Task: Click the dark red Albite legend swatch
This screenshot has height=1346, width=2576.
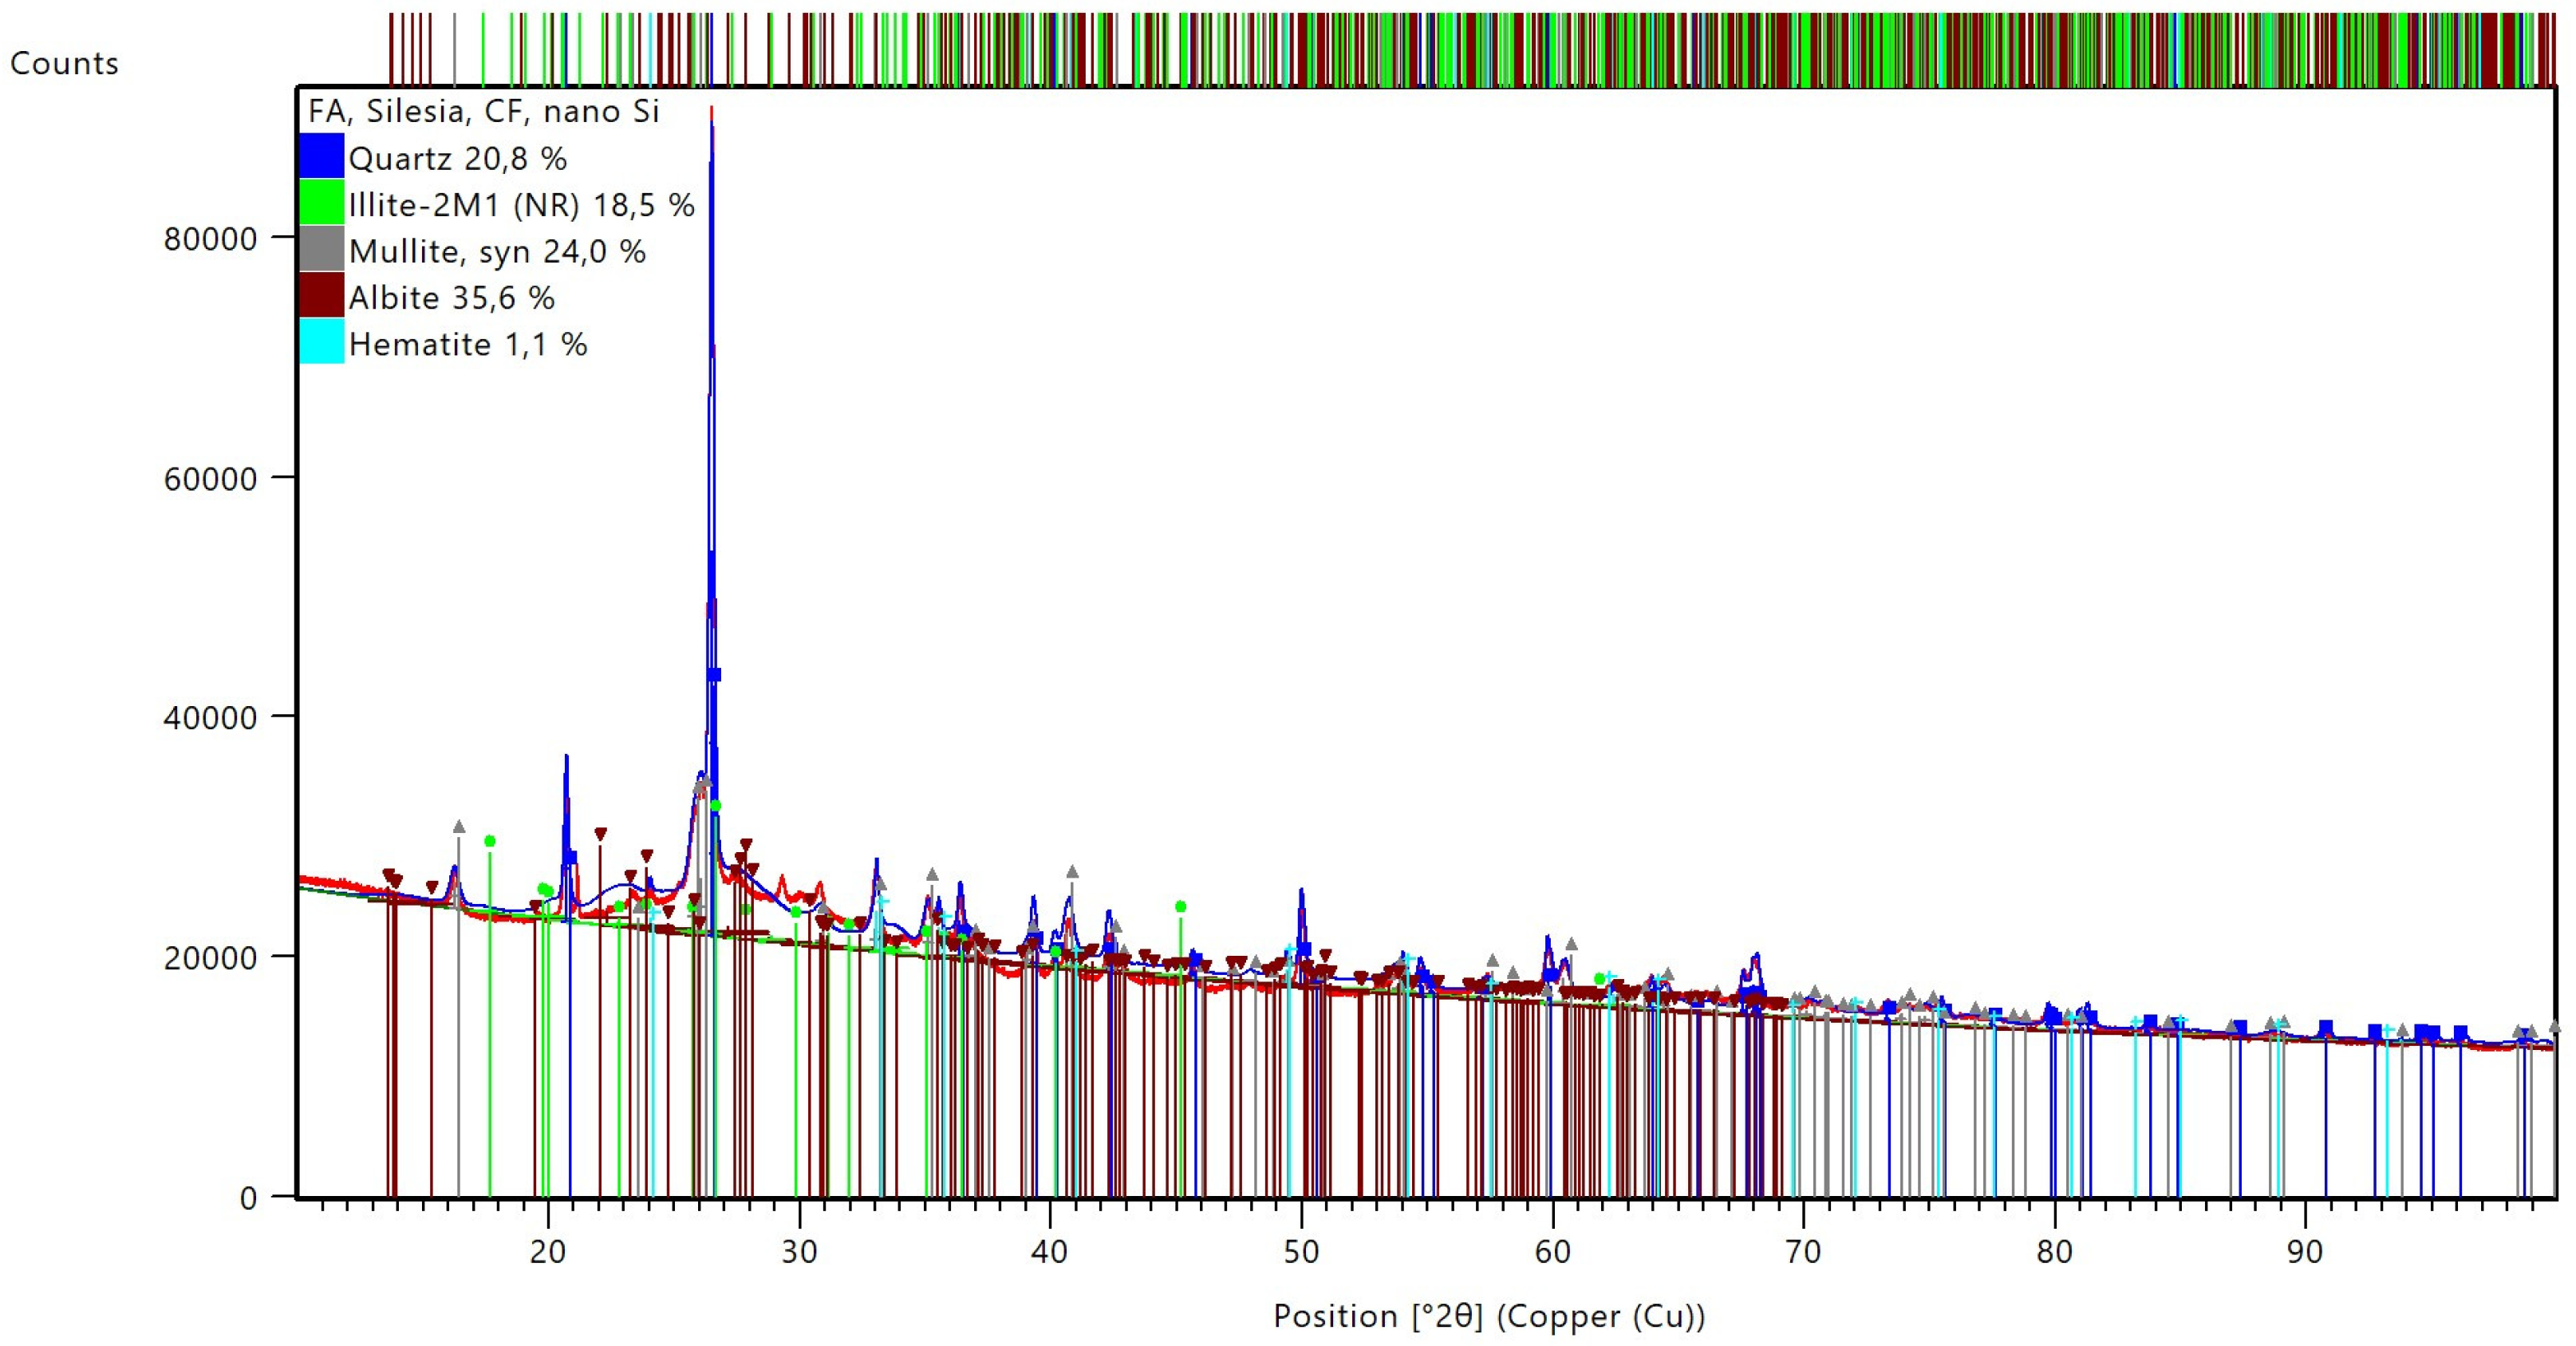Action: (x=321, y=296)
